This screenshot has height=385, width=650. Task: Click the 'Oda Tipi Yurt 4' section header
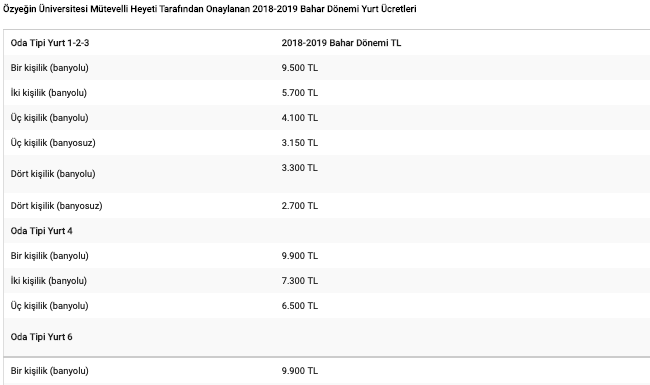click(41, 231)
